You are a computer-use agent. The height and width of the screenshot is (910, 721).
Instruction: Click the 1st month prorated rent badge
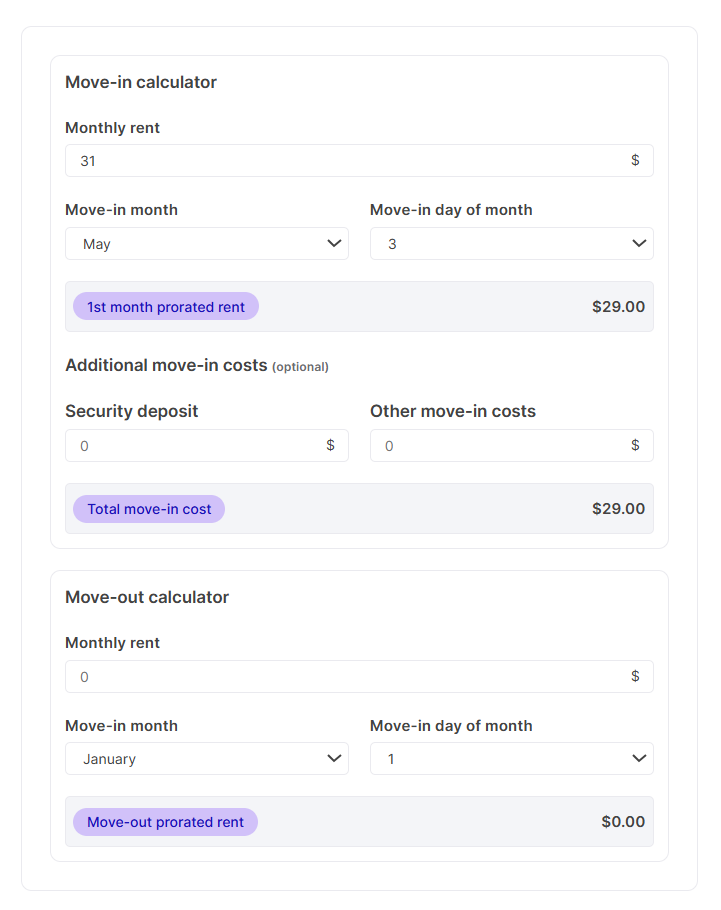(166, 306)
